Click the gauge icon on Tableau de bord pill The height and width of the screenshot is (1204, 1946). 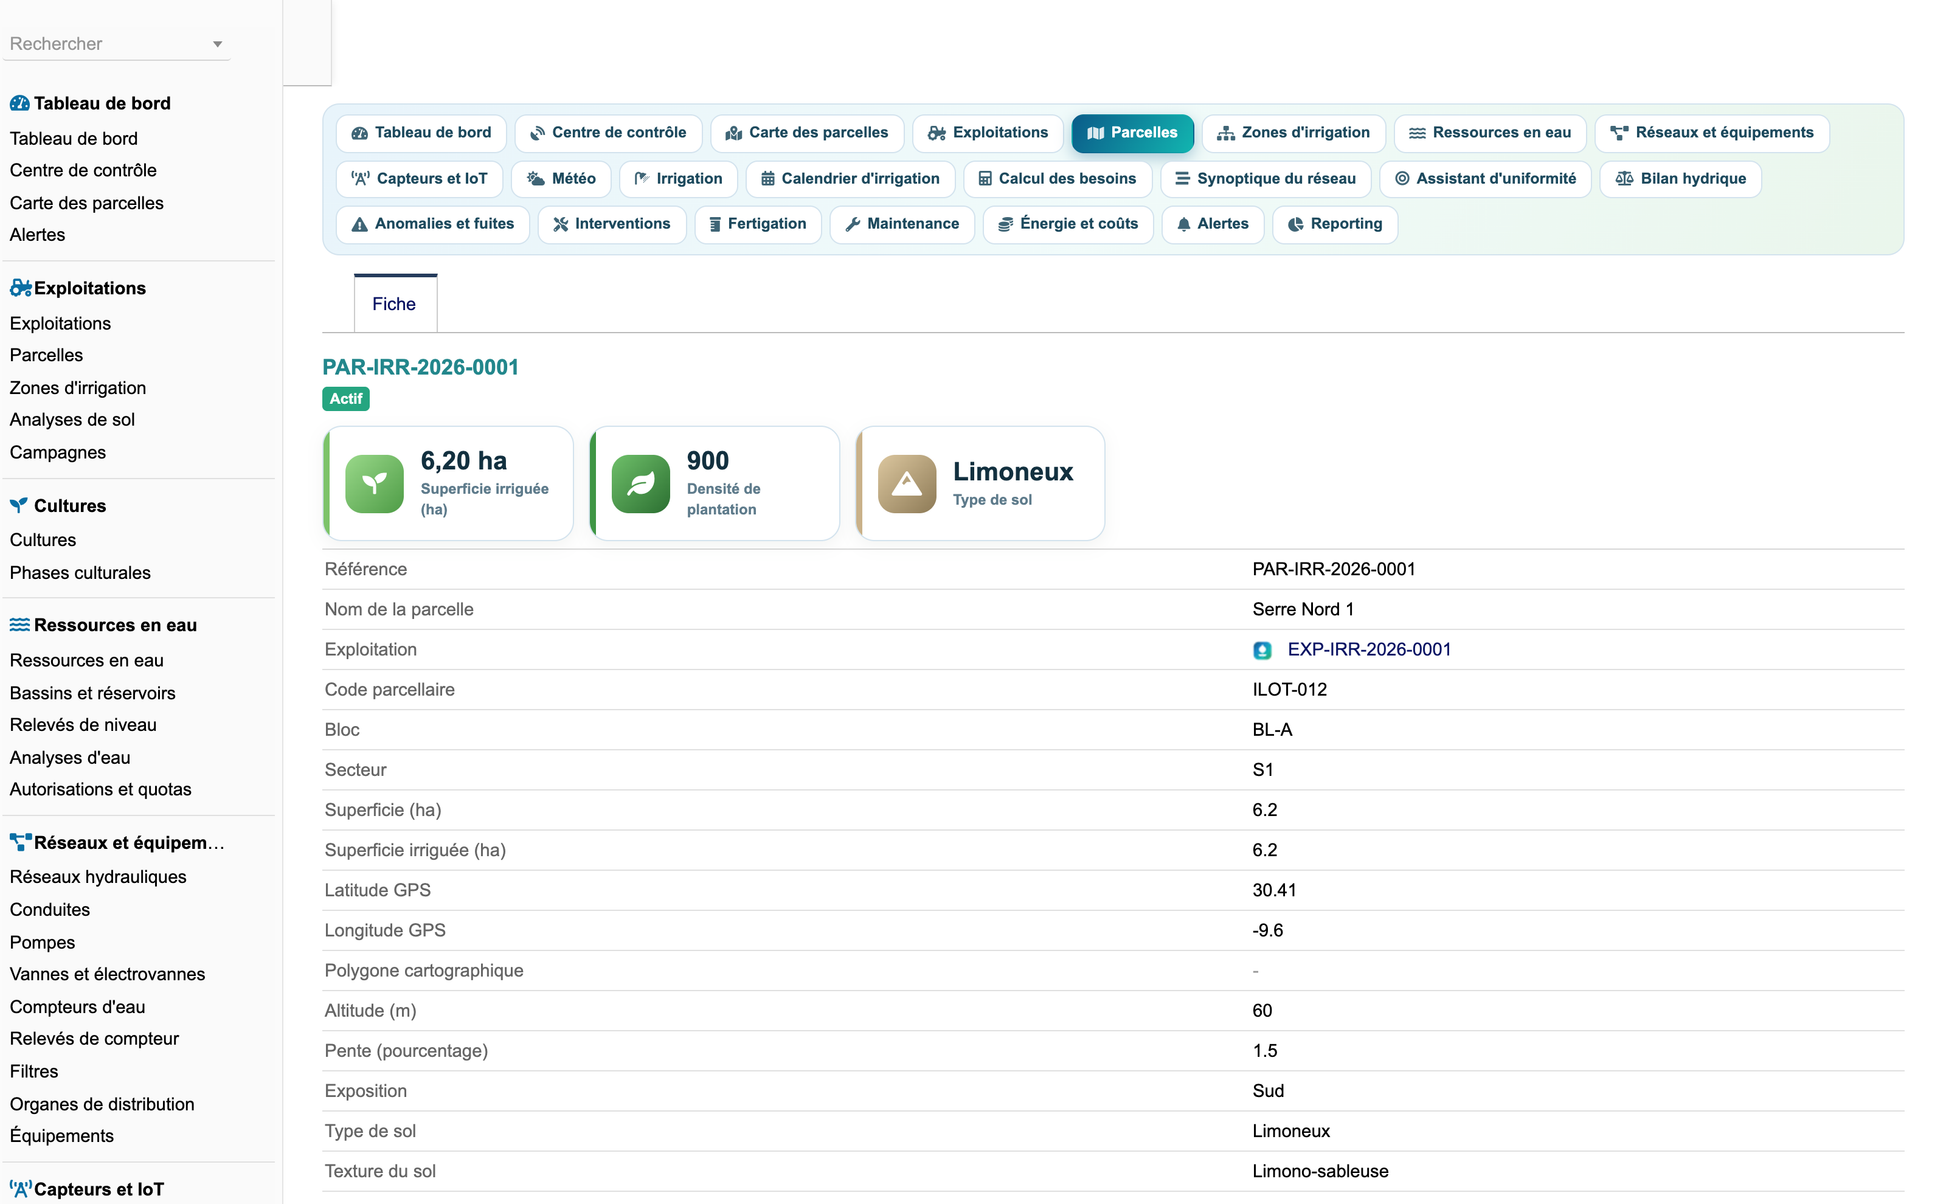[360, 133]
